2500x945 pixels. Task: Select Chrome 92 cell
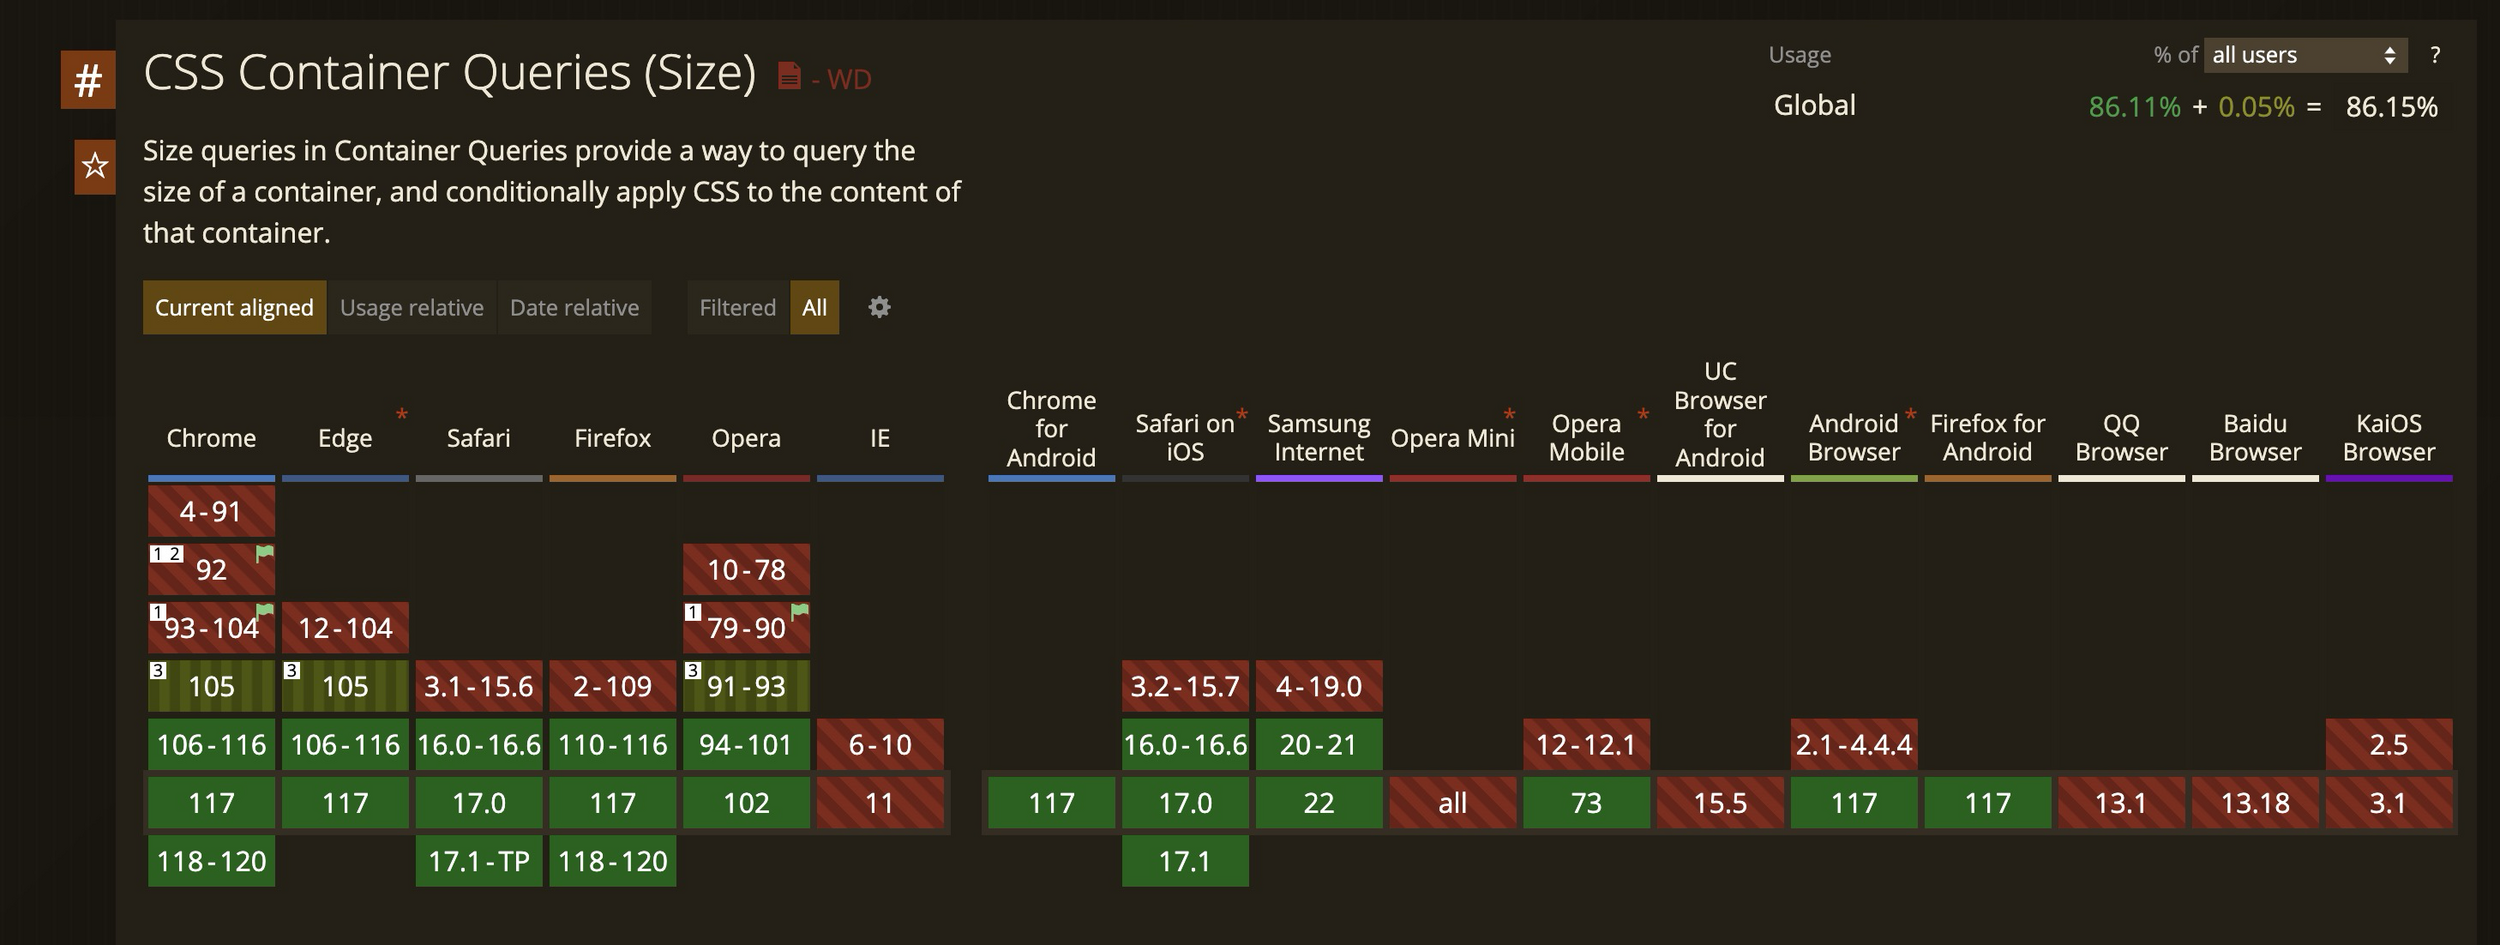tap(211, 570)
